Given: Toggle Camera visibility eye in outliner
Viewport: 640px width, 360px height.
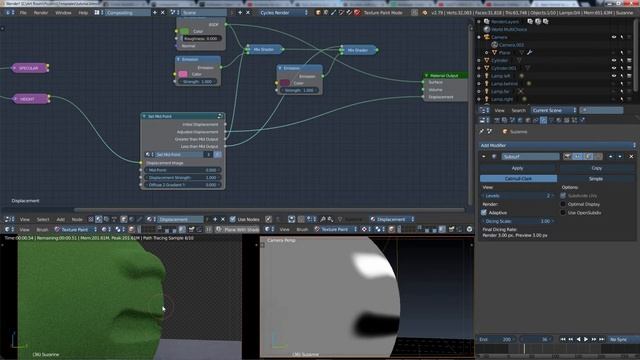Looking at the screenshot, I should tap(613, 37).
